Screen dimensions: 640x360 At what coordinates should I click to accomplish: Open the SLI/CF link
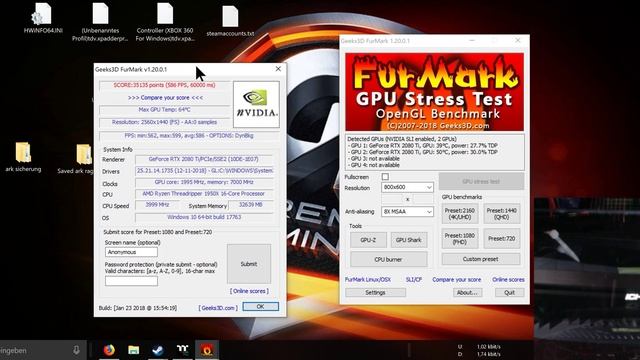(413, 280)
